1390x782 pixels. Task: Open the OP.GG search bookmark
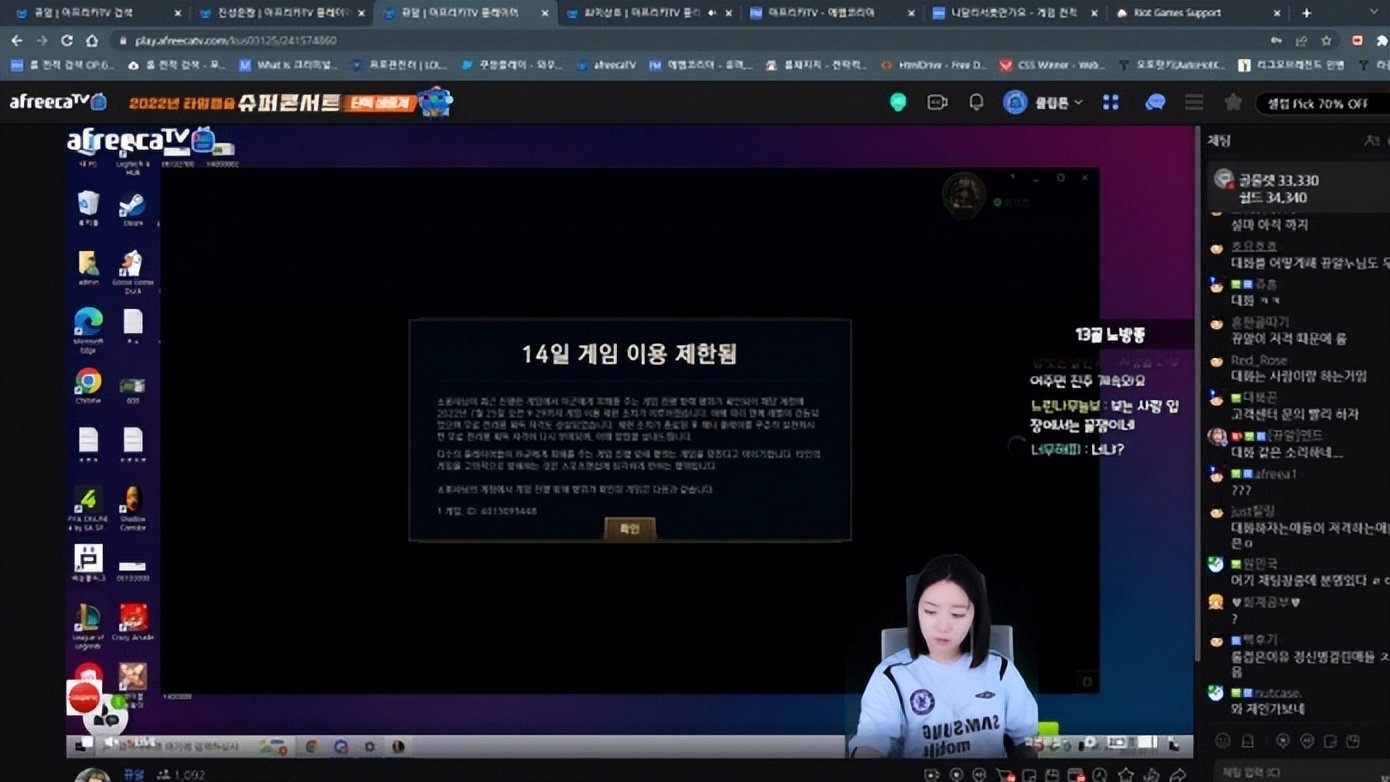(x=62, y=65)
